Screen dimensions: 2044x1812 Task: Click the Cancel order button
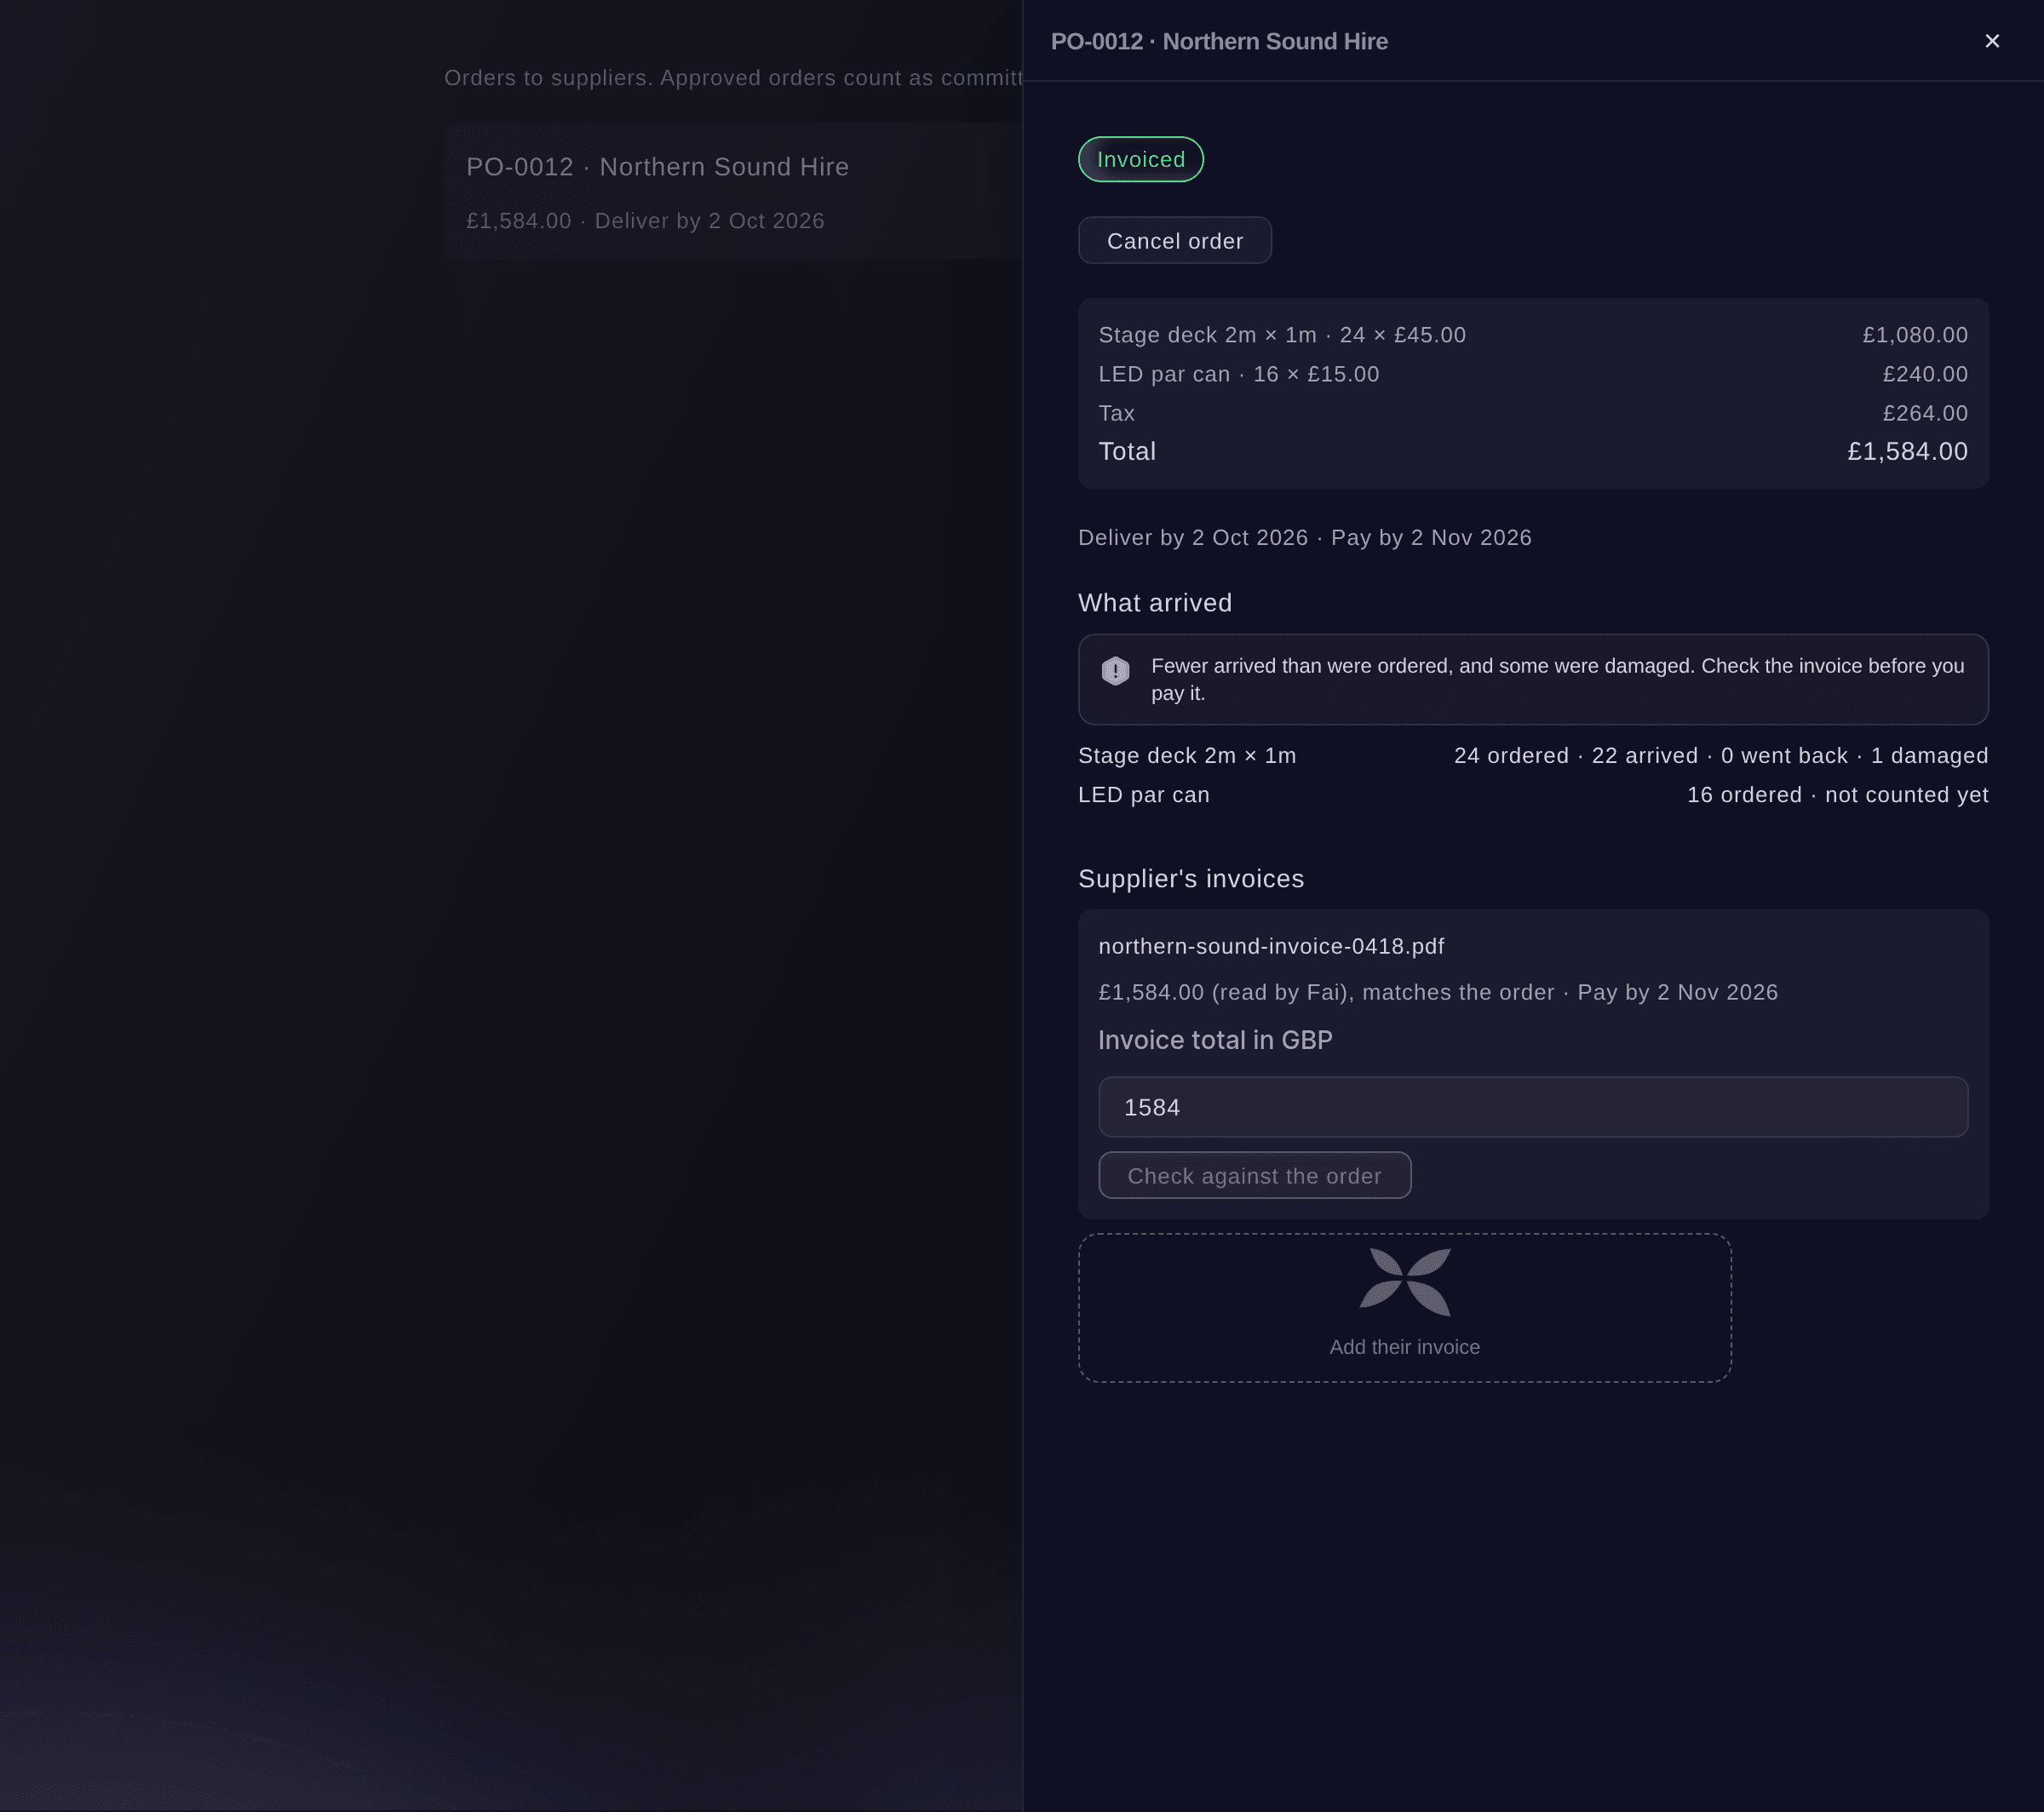pyautogui.click(x=1175, y=241)
